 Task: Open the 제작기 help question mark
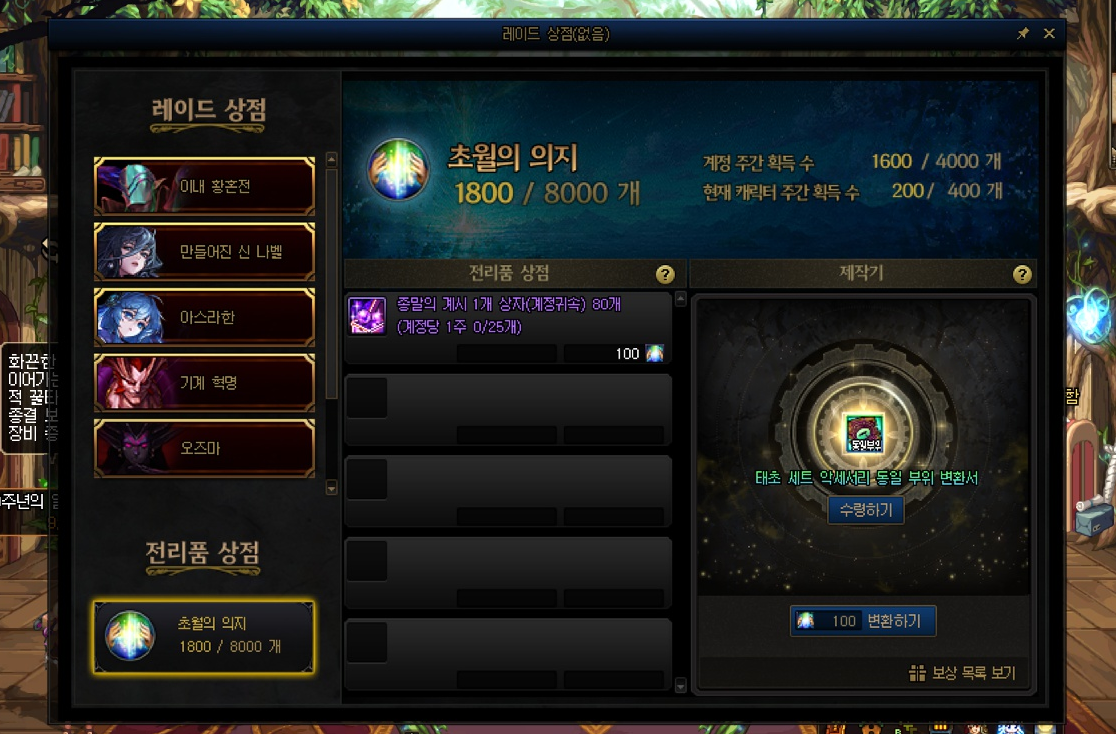click(x=1022, y=274)
